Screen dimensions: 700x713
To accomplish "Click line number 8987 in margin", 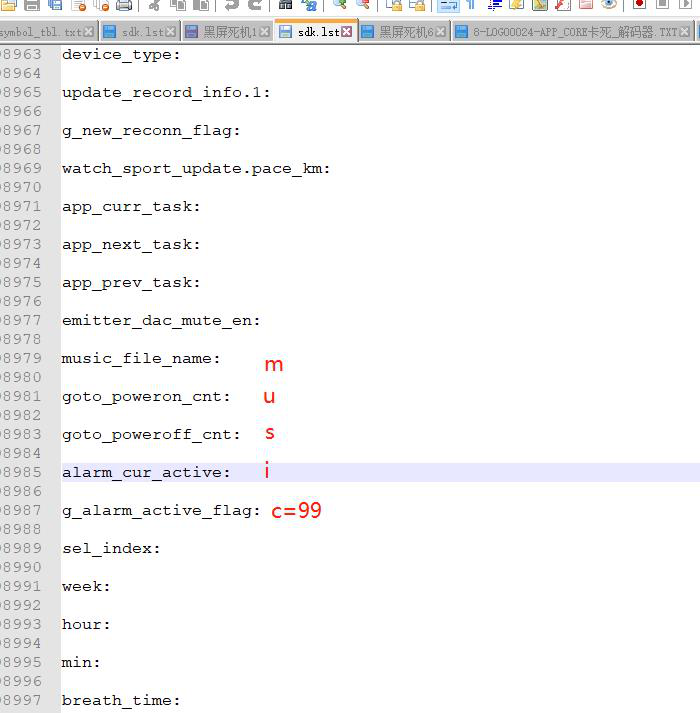I will tap(22, 510).
